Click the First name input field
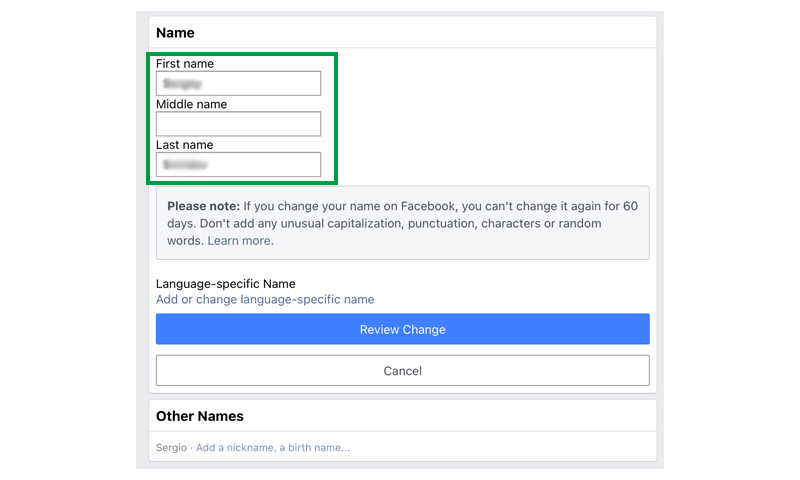 pos(238,83)
